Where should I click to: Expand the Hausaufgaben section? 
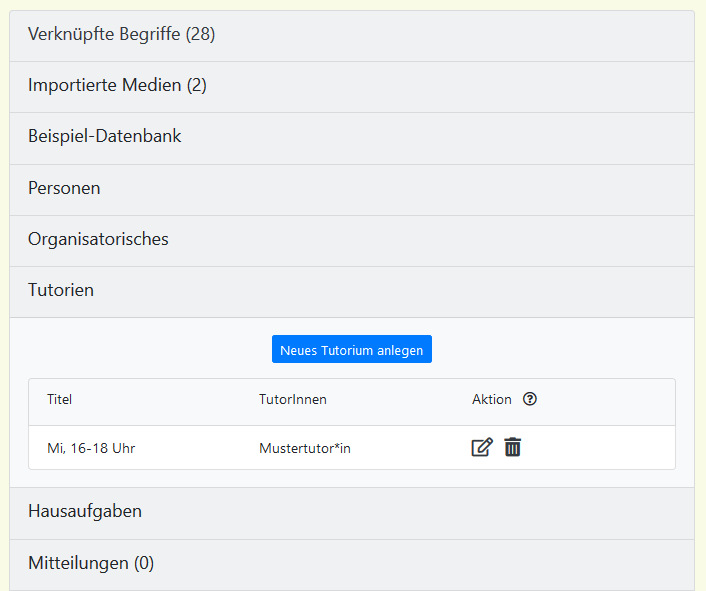[x=85, y=512]
